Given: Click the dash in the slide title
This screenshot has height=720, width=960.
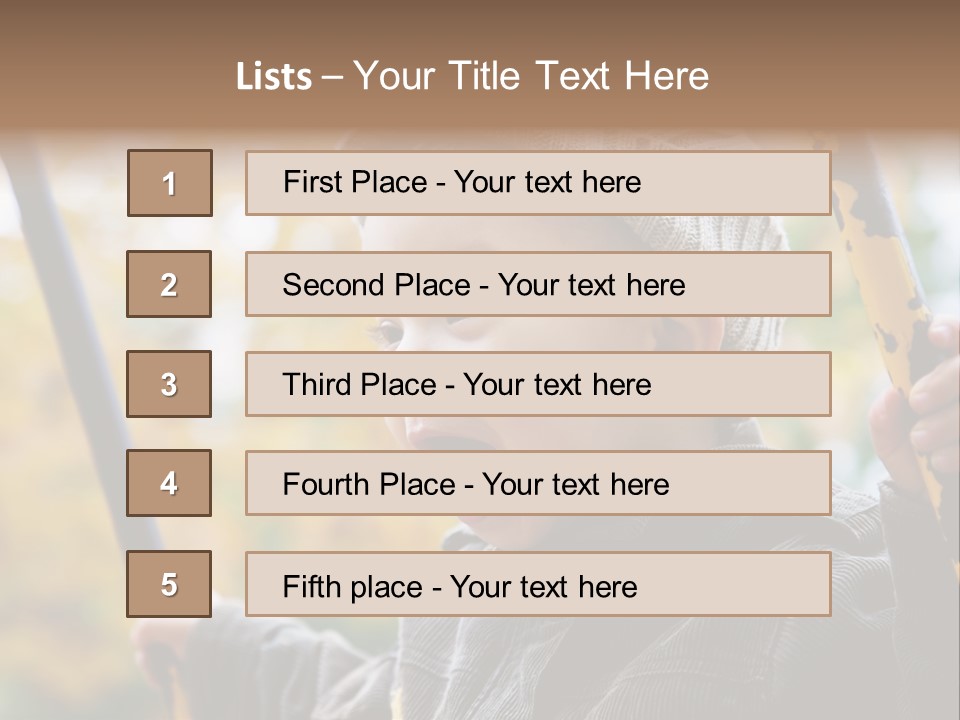Looking at the screenshot, I should pos(332,76).
